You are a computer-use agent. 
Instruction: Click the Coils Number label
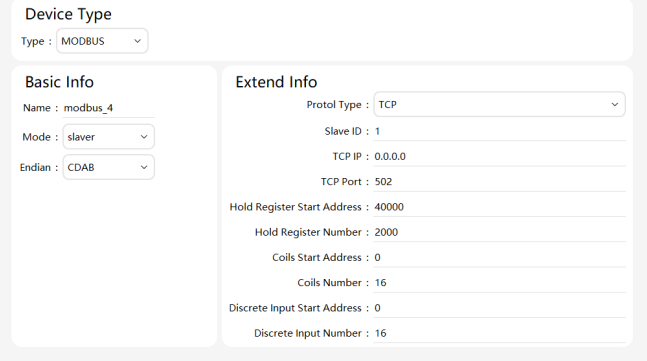[x=329, y=283]
